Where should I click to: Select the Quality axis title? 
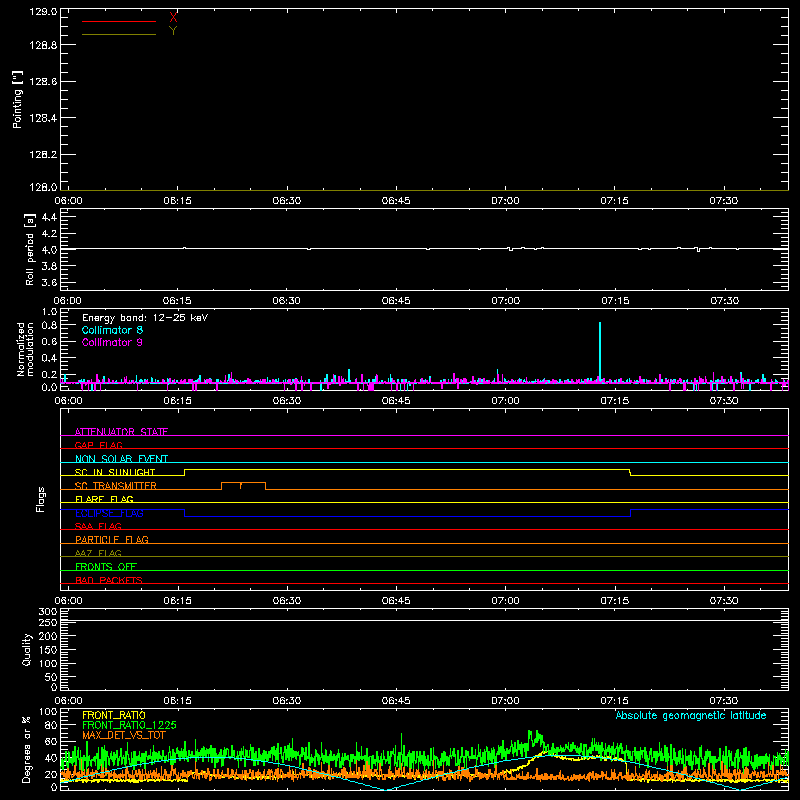pyautogui.click(x=27, y=649)
